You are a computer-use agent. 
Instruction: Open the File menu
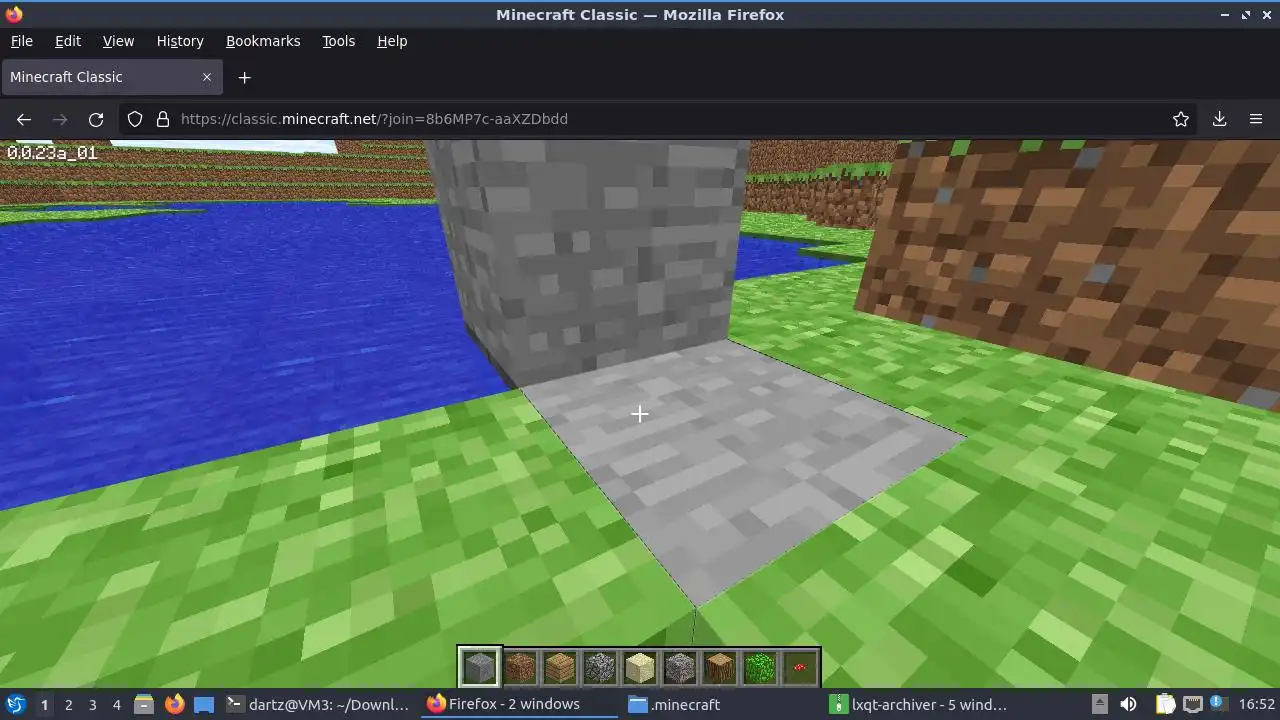21,41
